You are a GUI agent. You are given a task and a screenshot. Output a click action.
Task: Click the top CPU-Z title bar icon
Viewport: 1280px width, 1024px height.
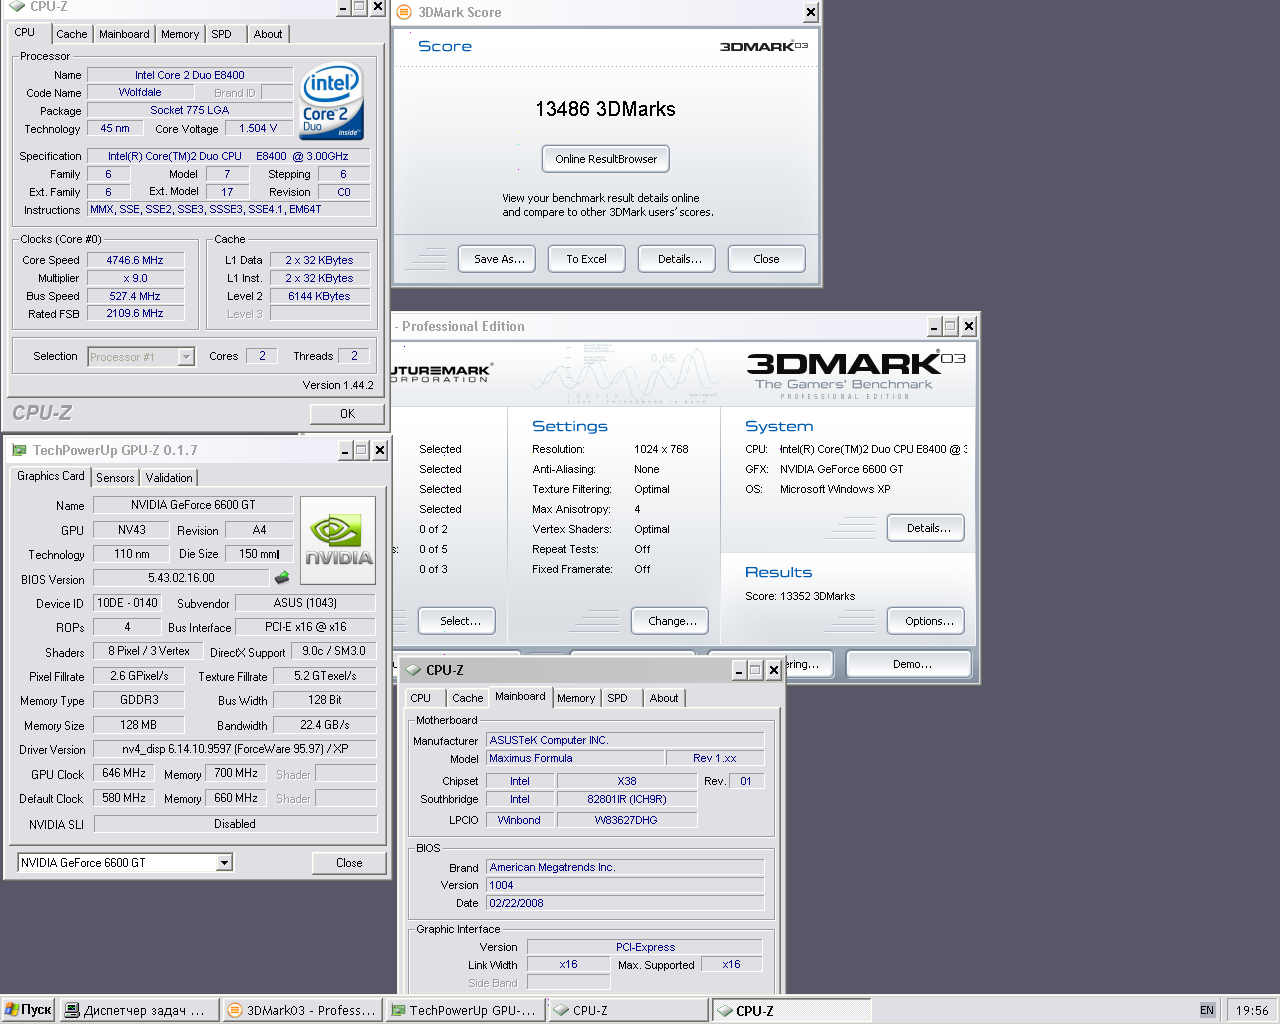pyautogui.click(x=16, y=6)
